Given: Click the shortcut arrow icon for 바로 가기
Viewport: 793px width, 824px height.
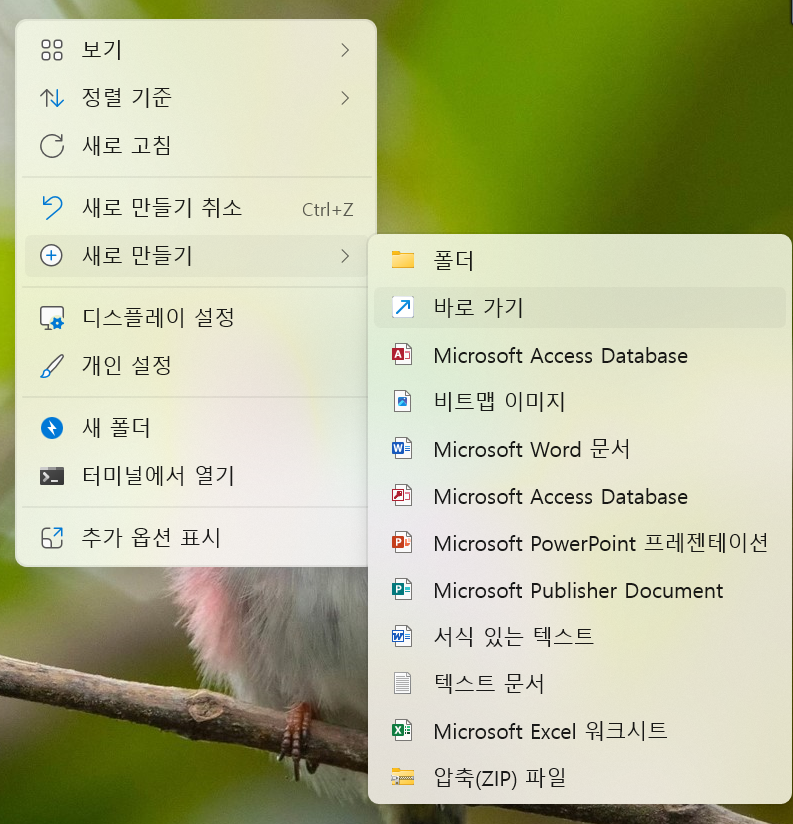Looking at the screenshot, I should point(403,307).
